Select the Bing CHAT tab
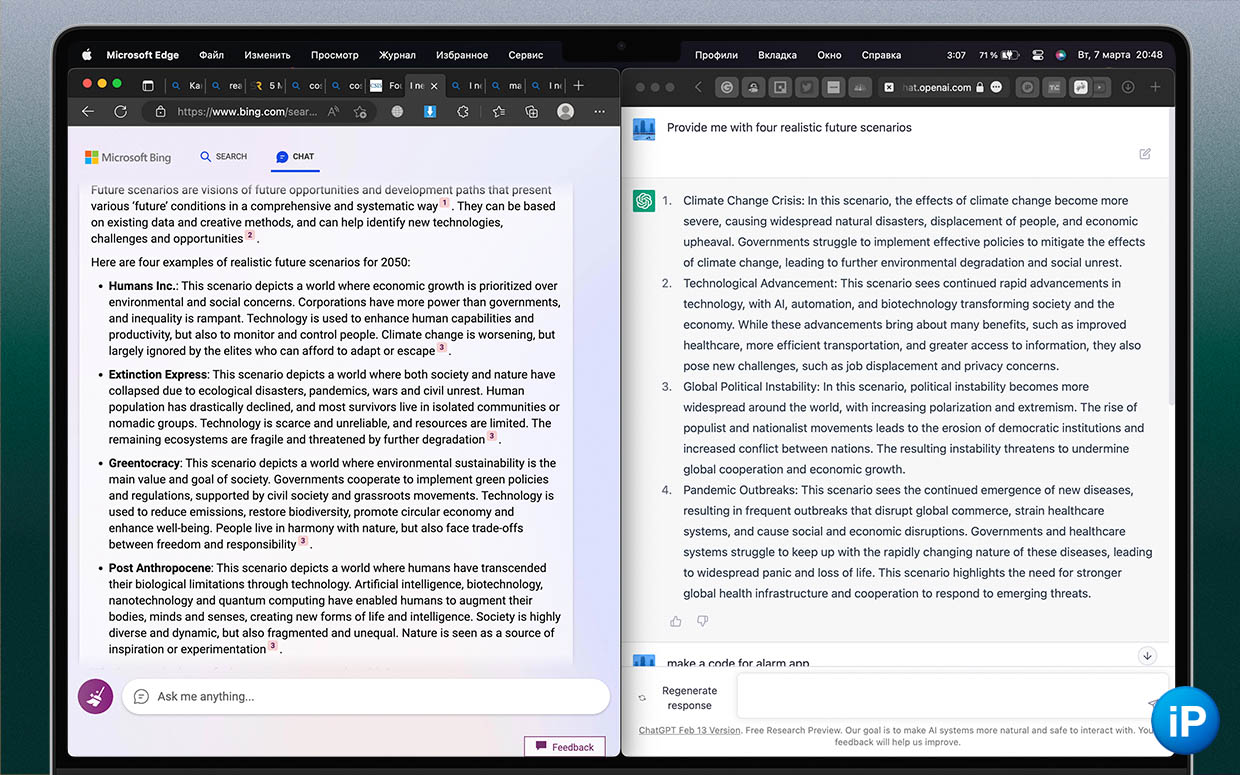Viewport: 1240px width, 775px height. click(295, 157)
